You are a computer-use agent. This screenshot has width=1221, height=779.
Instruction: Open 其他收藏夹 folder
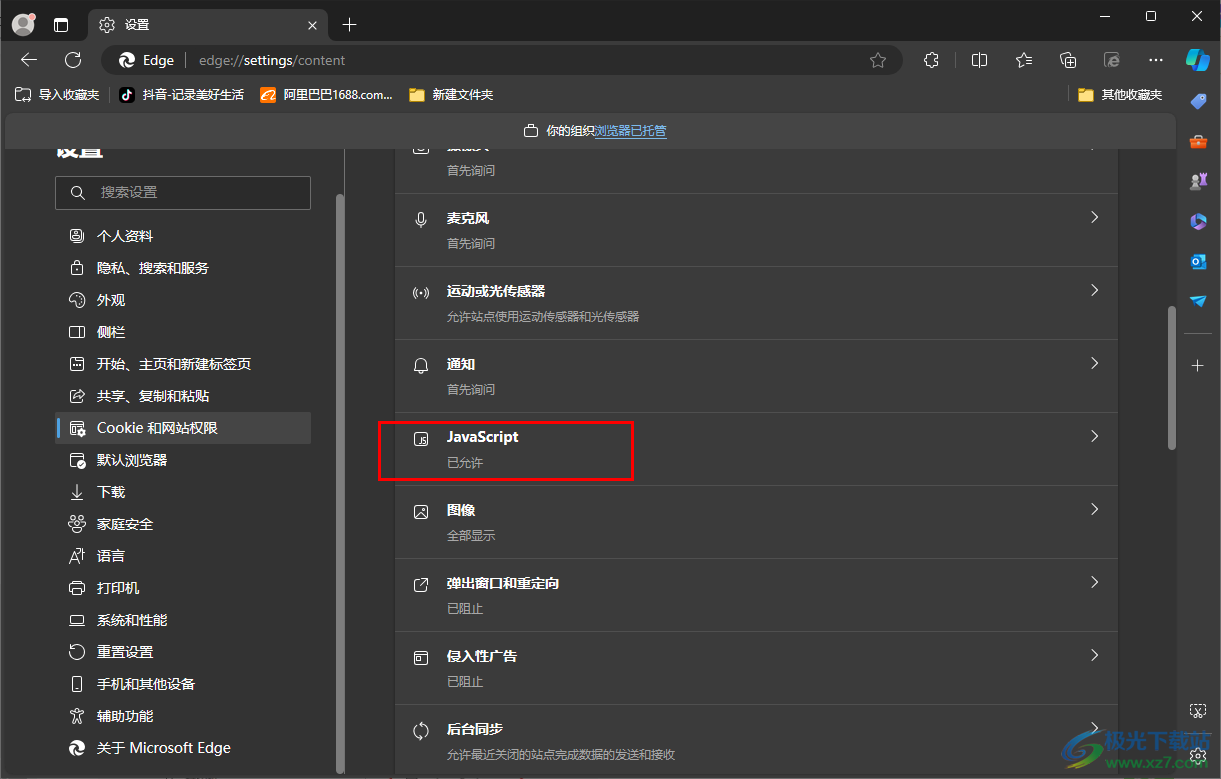1120,95
